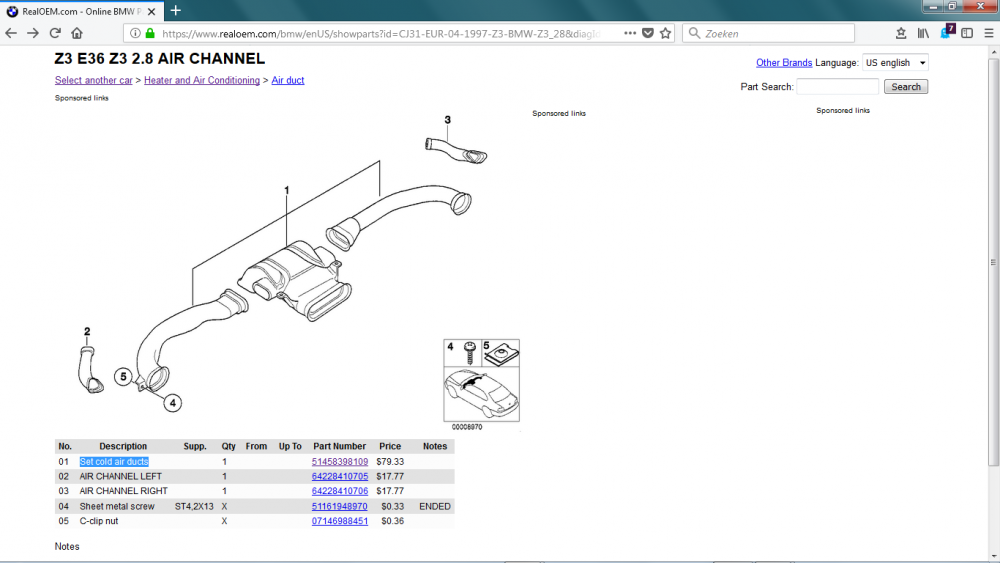Open the page actions three-dot menu

tap(629, 33)
